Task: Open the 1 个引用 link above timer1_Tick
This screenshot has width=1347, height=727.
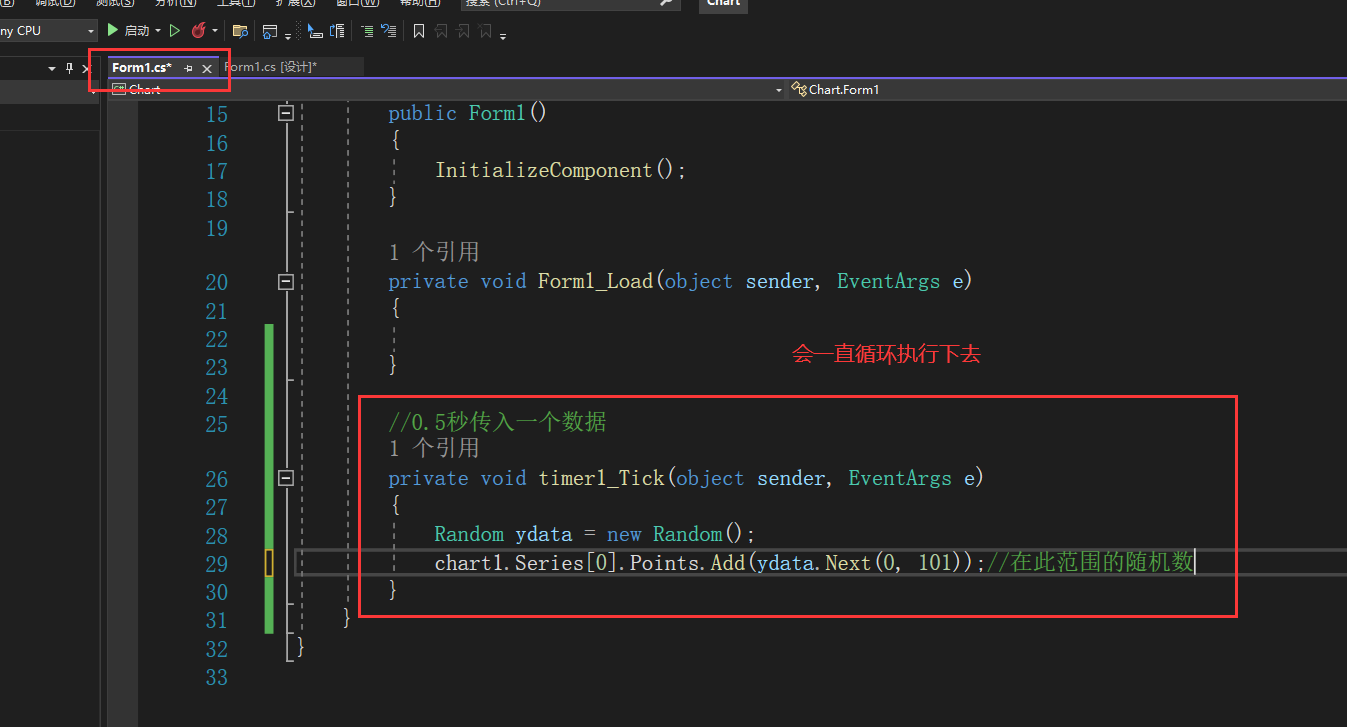Action: pyautogui.click(x=434, y=447)
